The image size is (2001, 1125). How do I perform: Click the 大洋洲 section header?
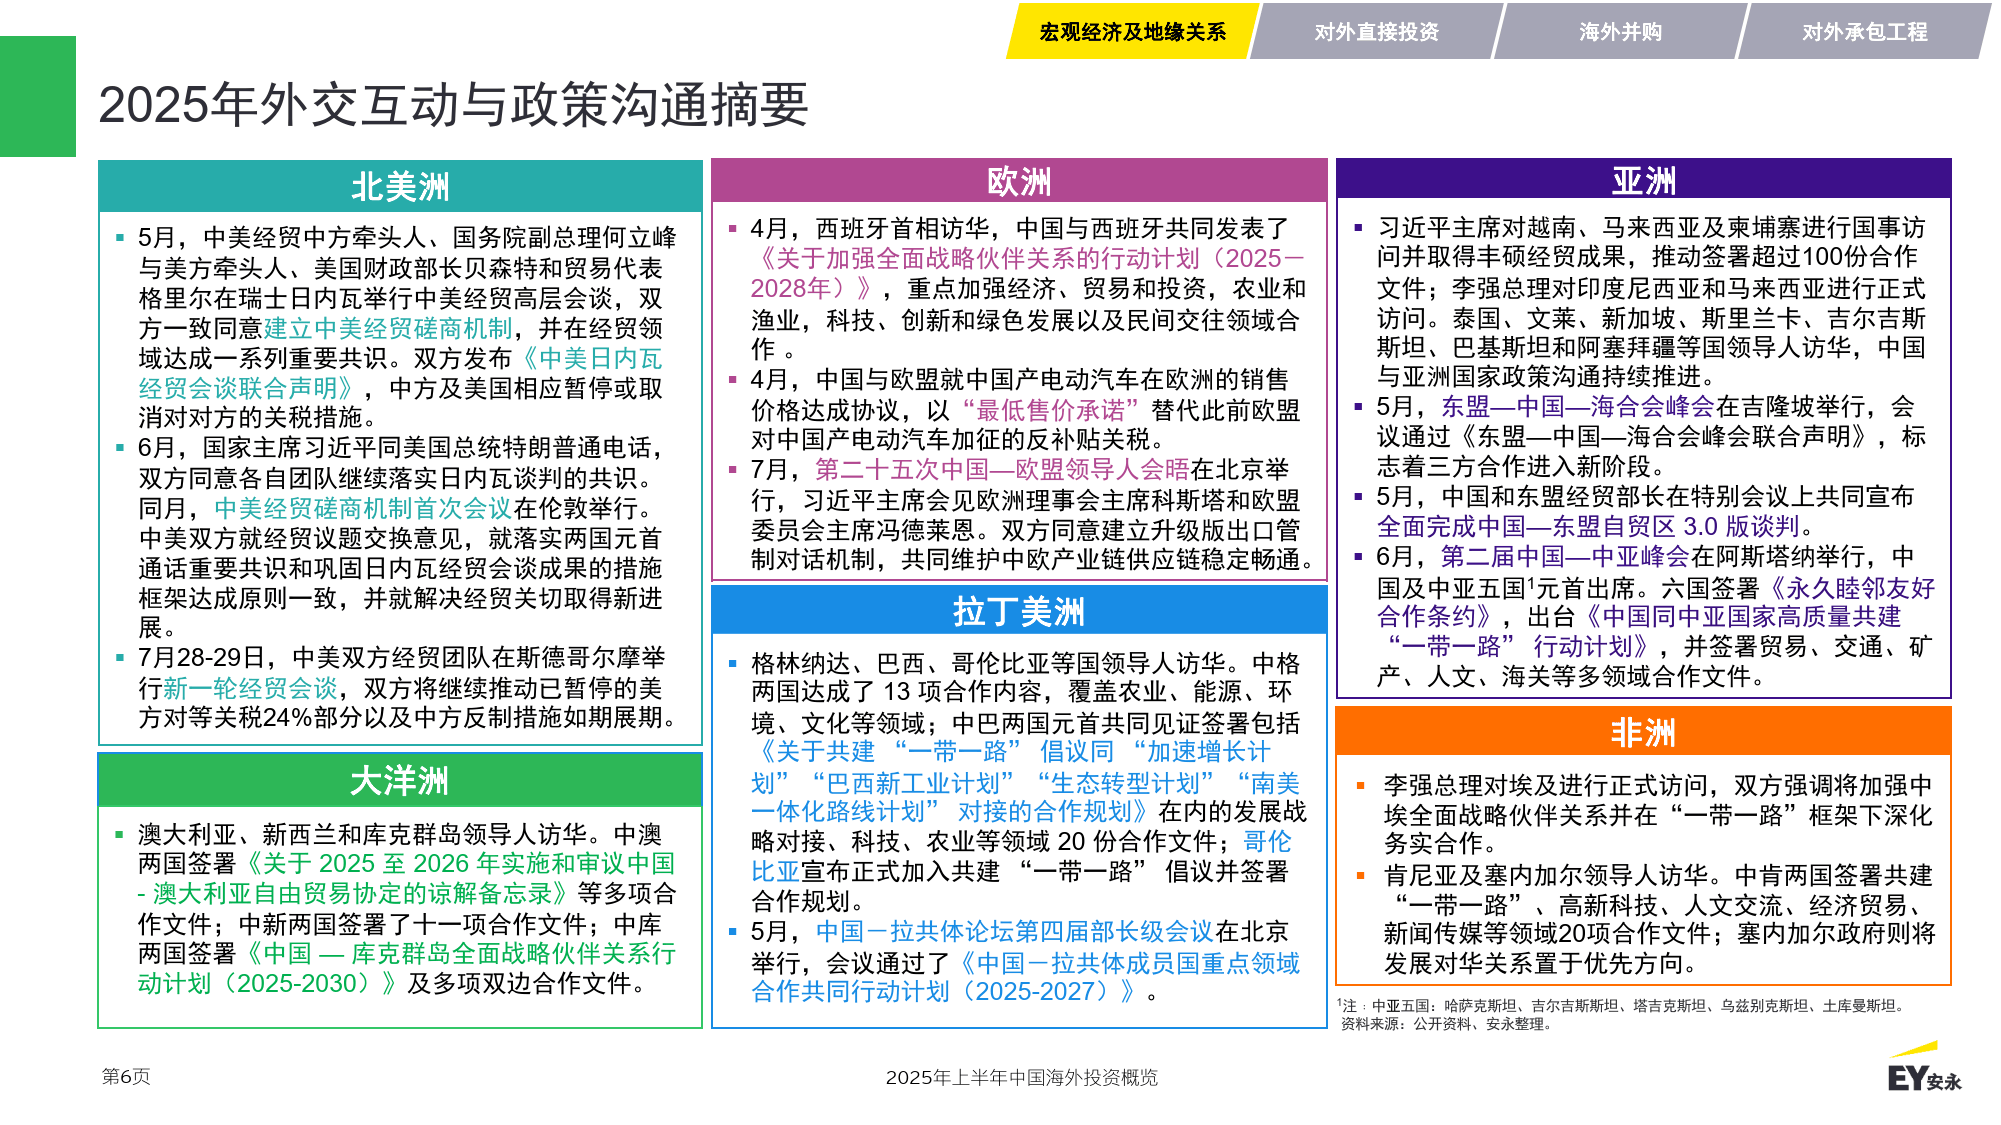pyautogui.click(x=400, y=780)
